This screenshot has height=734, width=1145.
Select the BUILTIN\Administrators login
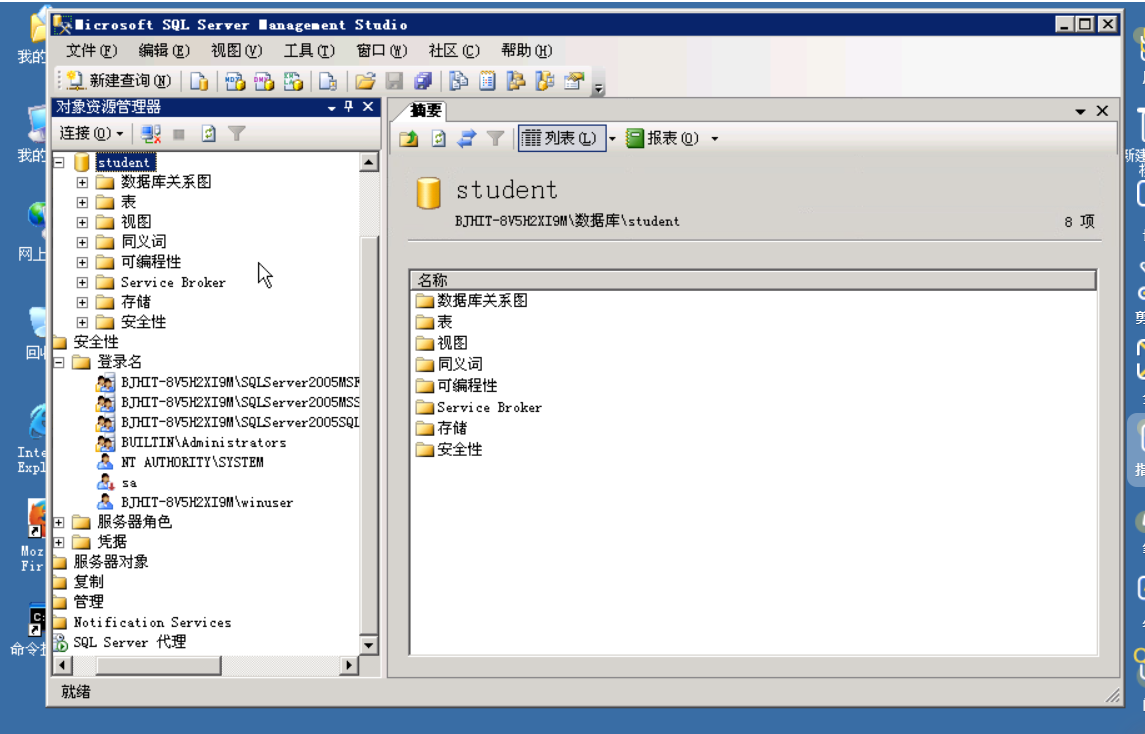(x=204, y=443)
